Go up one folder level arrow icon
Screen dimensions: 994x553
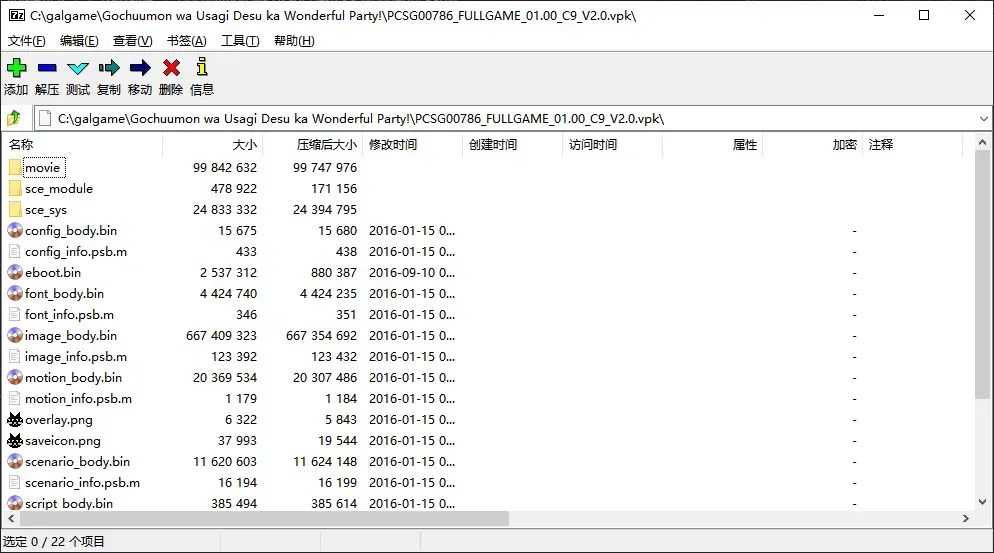pyautogui.click(x=14, y=118)
